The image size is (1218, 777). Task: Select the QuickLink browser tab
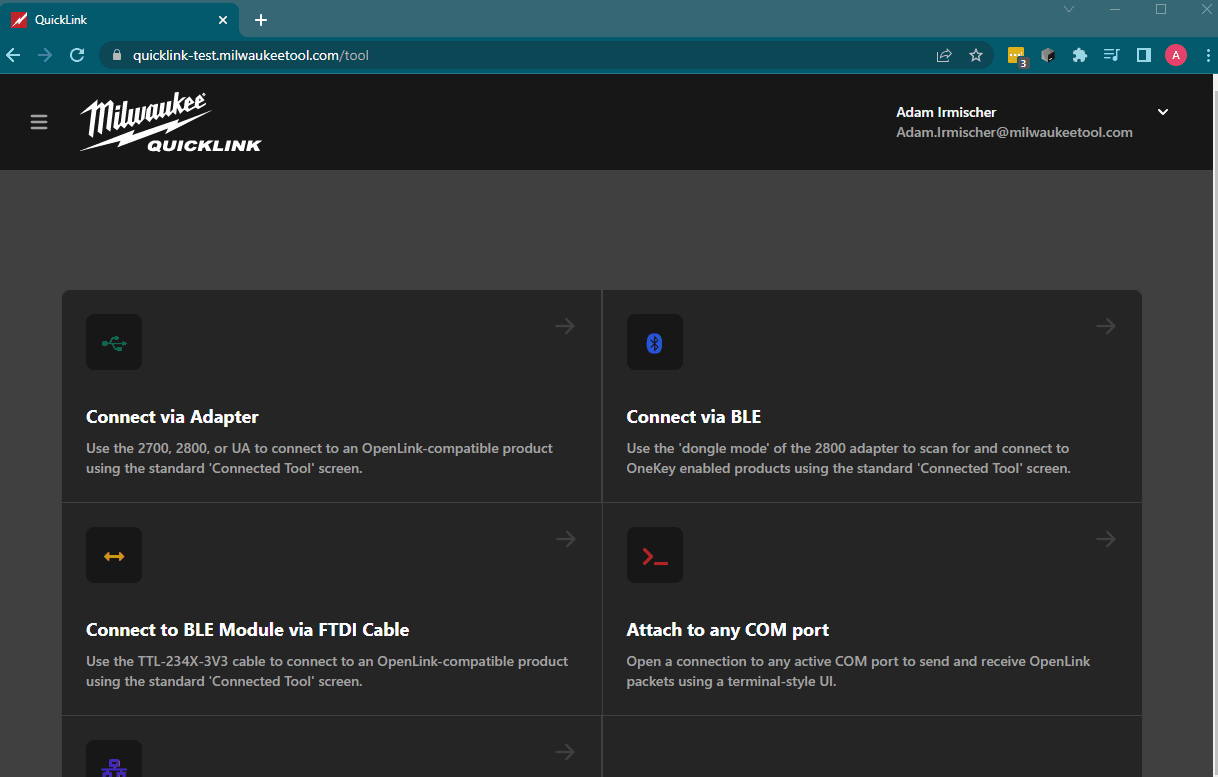(x=118, y=20)
